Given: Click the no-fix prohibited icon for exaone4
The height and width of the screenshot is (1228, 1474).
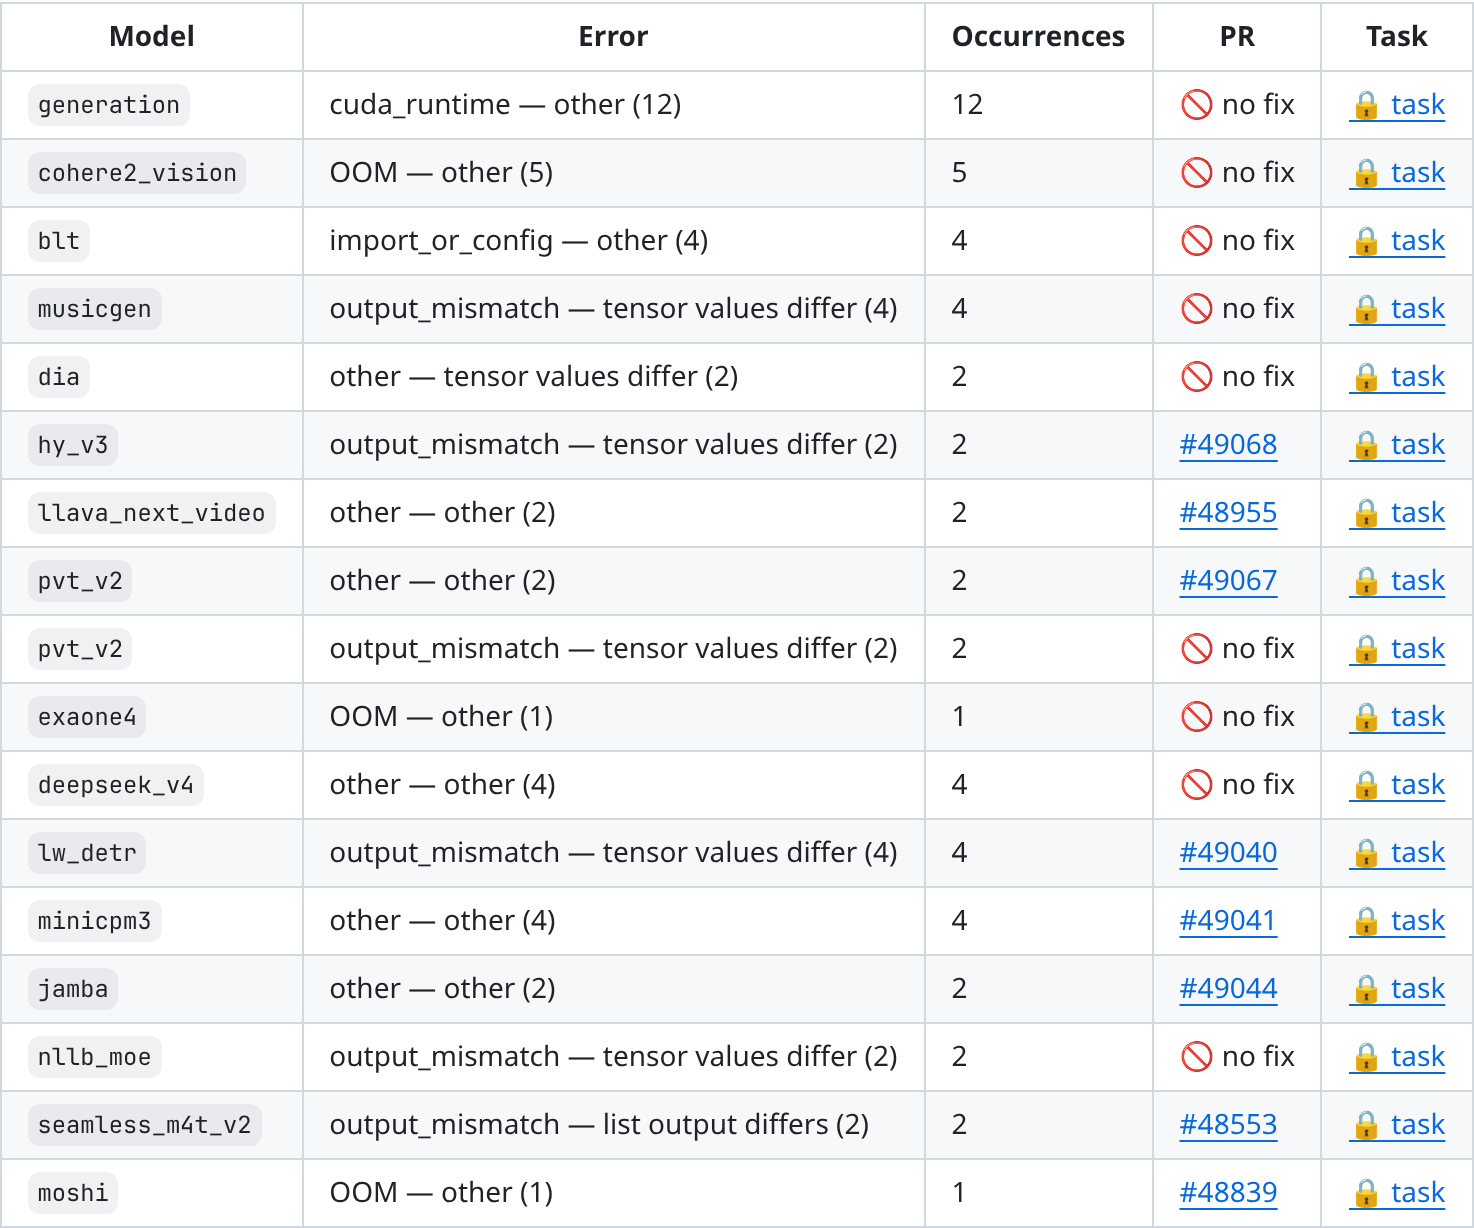Looking at the screenshot, I should click(x=1196, y=717).
